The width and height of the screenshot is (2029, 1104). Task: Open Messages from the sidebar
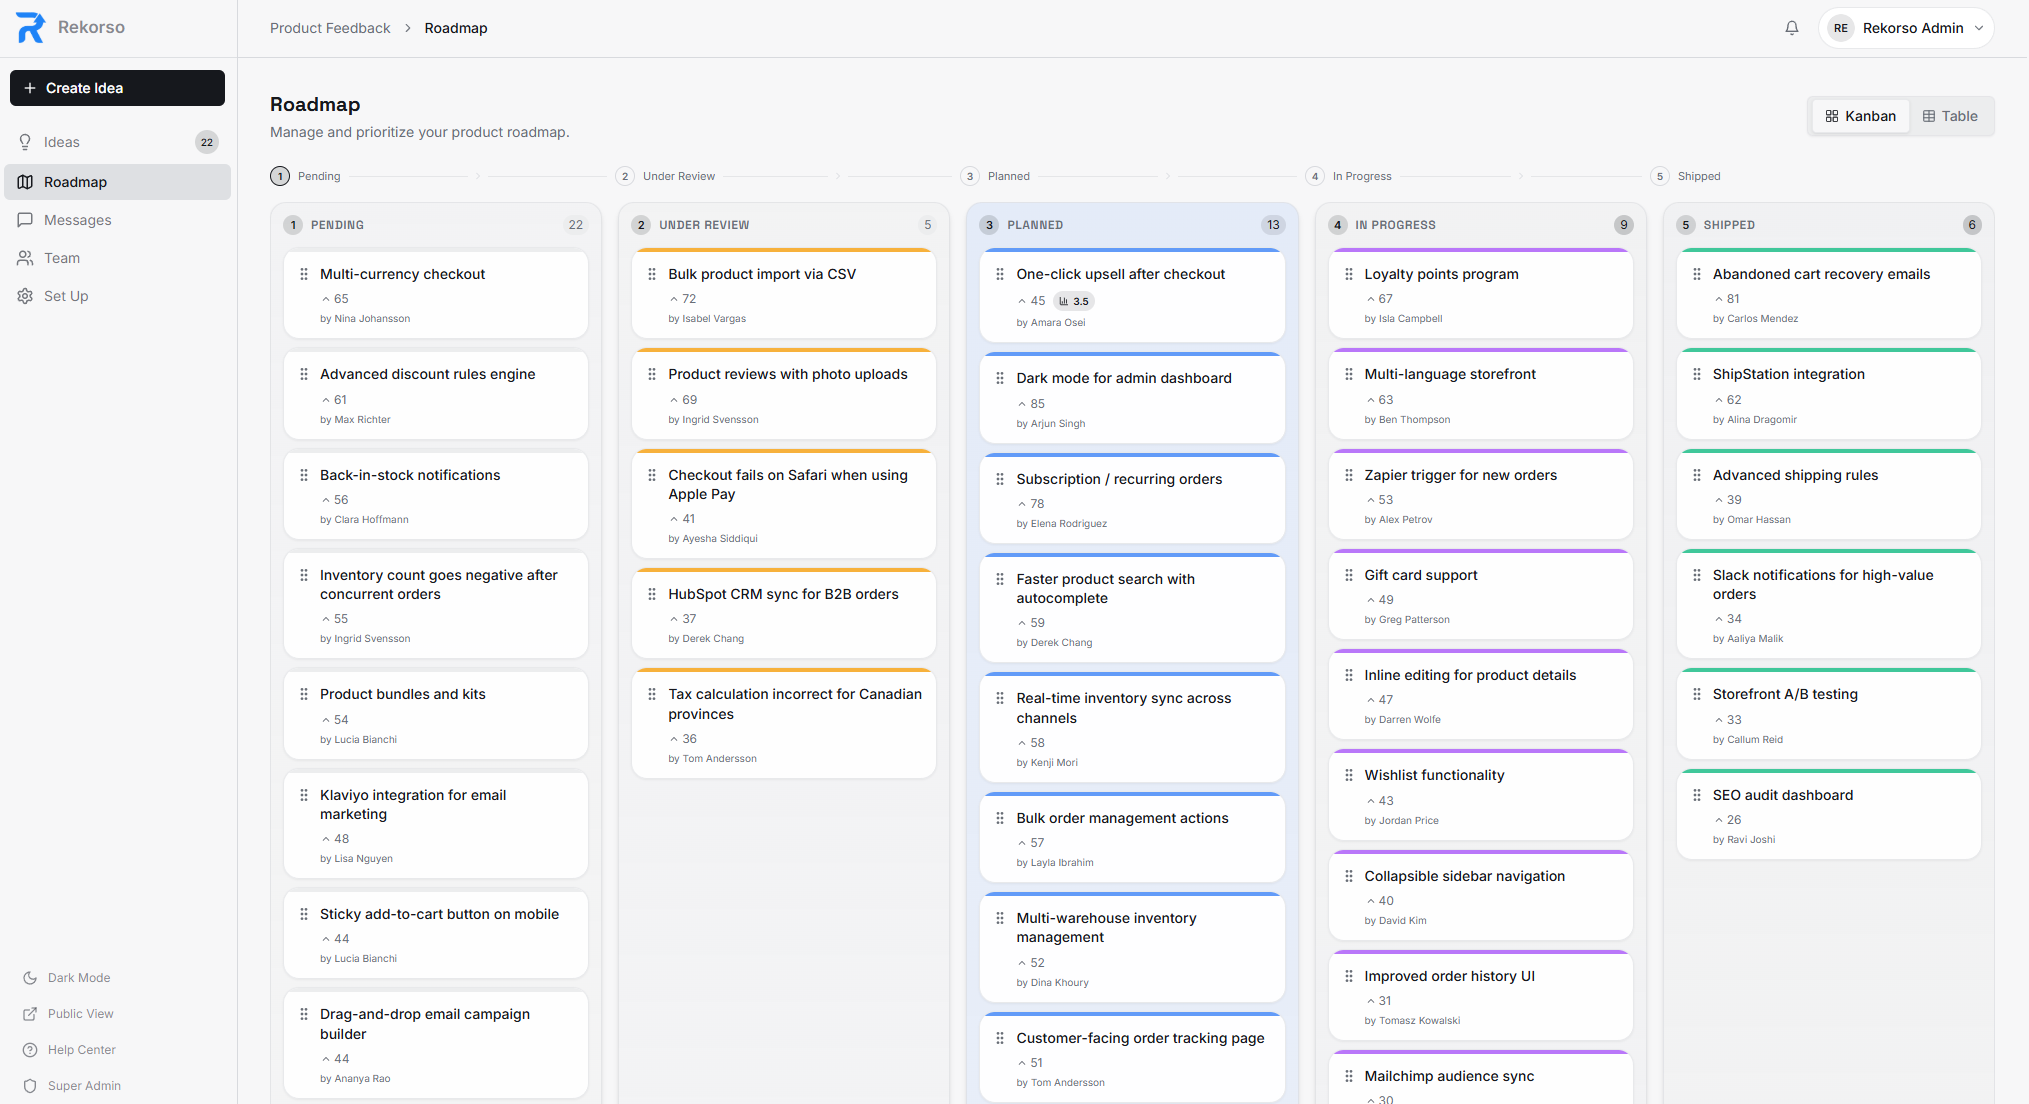click(76, 220)
